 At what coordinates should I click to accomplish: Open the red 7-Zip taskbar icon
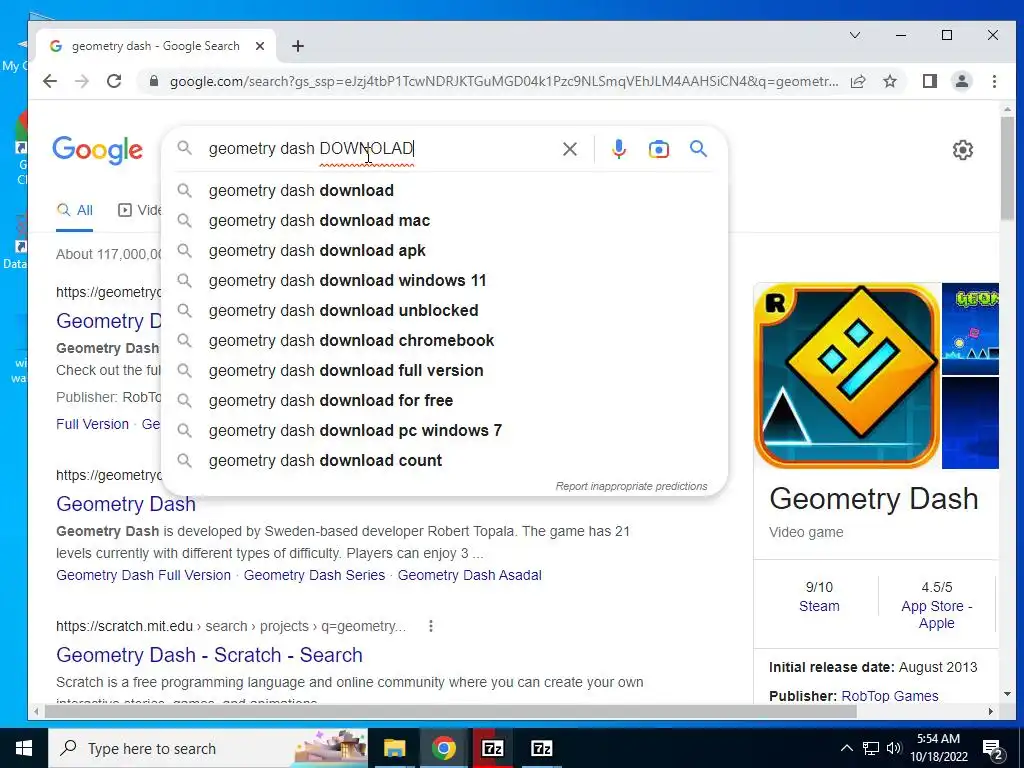tap(492, 748)
